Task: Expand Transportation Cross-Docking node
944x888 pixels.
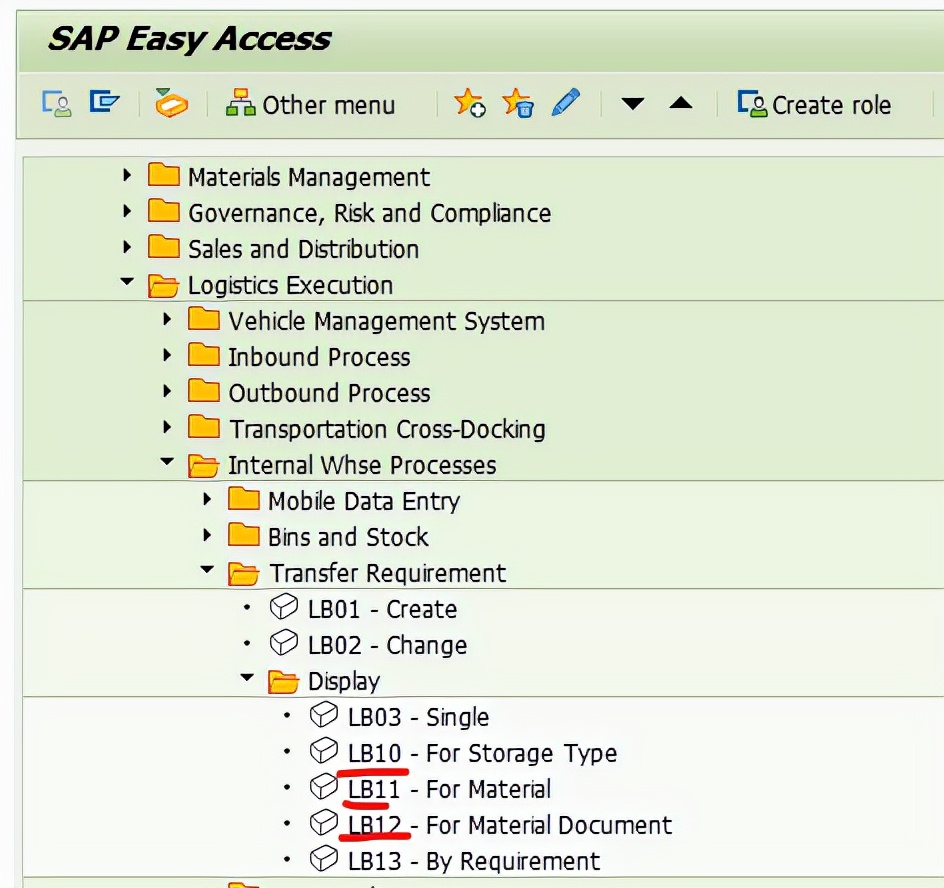Action: tap(167, 427)
